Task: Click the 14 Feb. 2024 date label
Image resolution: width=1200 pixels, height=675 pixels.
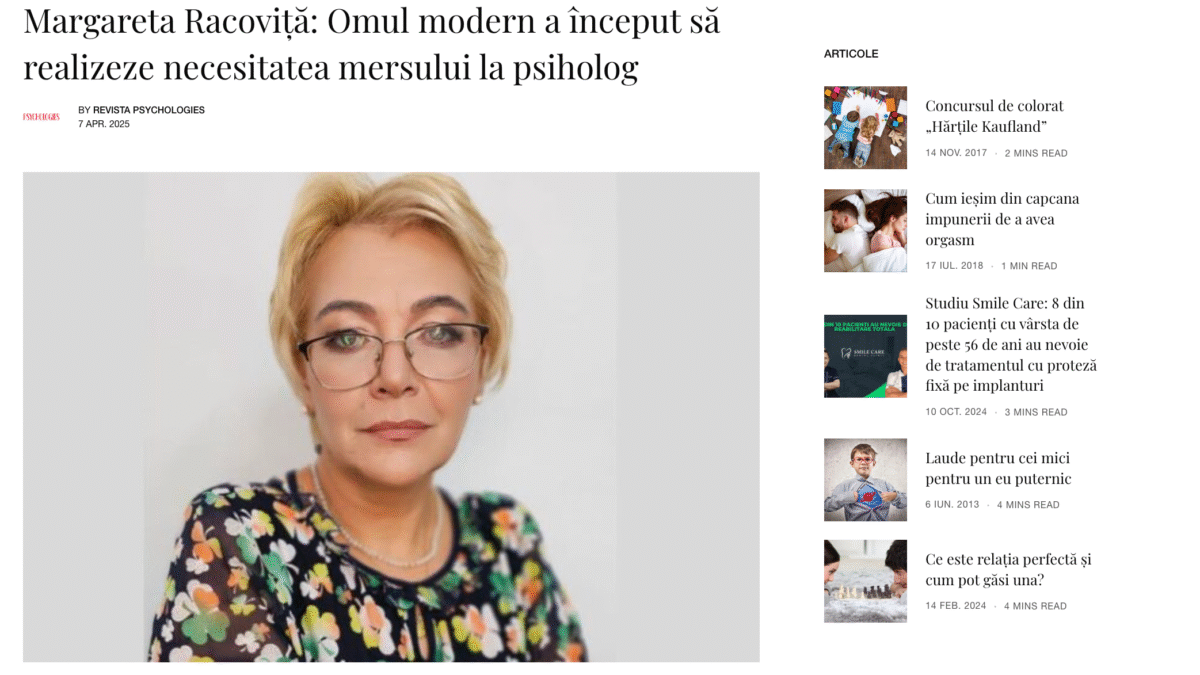Action: 956,606
